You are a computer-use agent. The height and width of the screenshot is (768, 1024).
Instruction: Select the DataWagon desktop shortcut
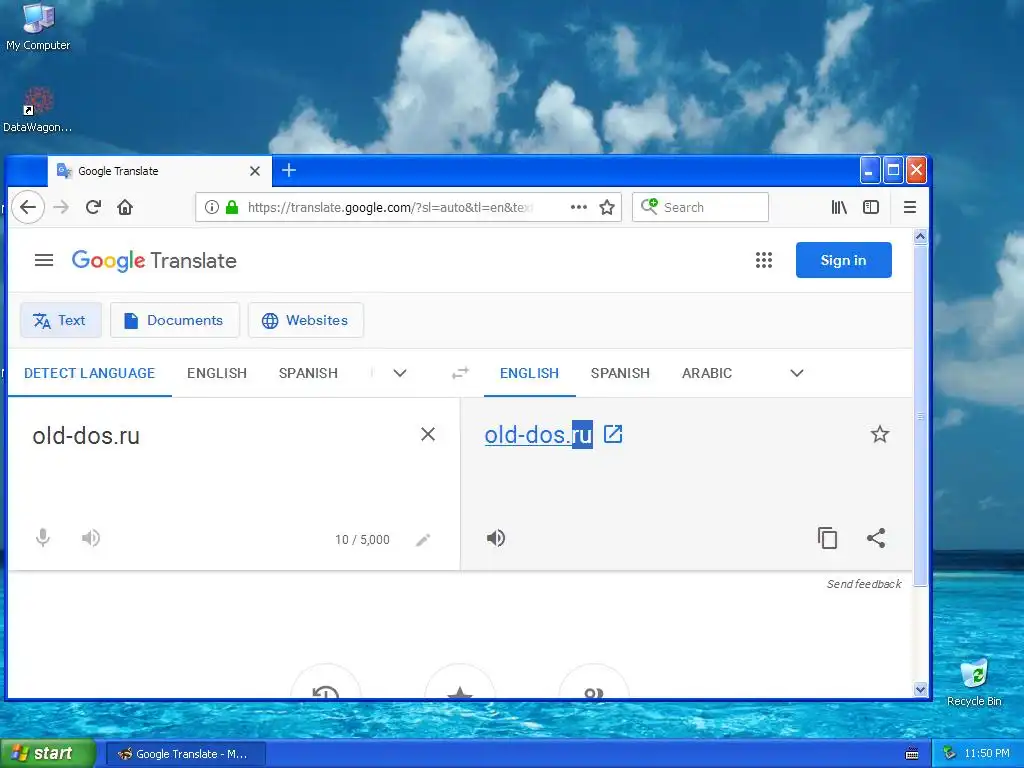pos(37,110)
